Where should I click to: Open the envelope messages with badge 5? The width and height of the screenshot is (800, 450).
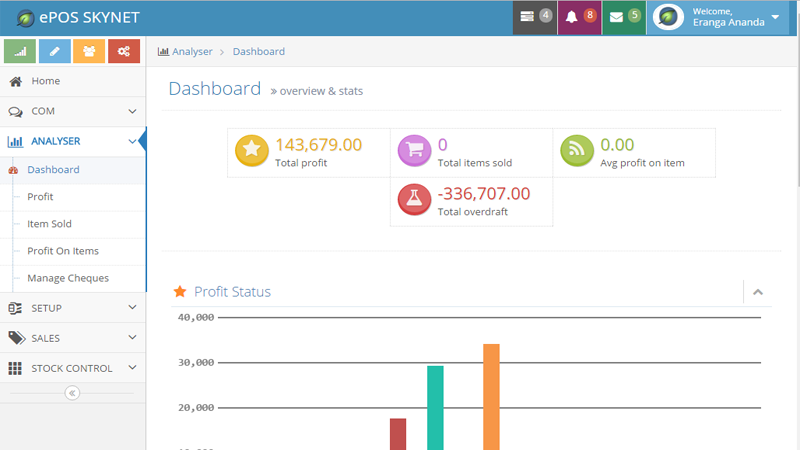point(624,17)
